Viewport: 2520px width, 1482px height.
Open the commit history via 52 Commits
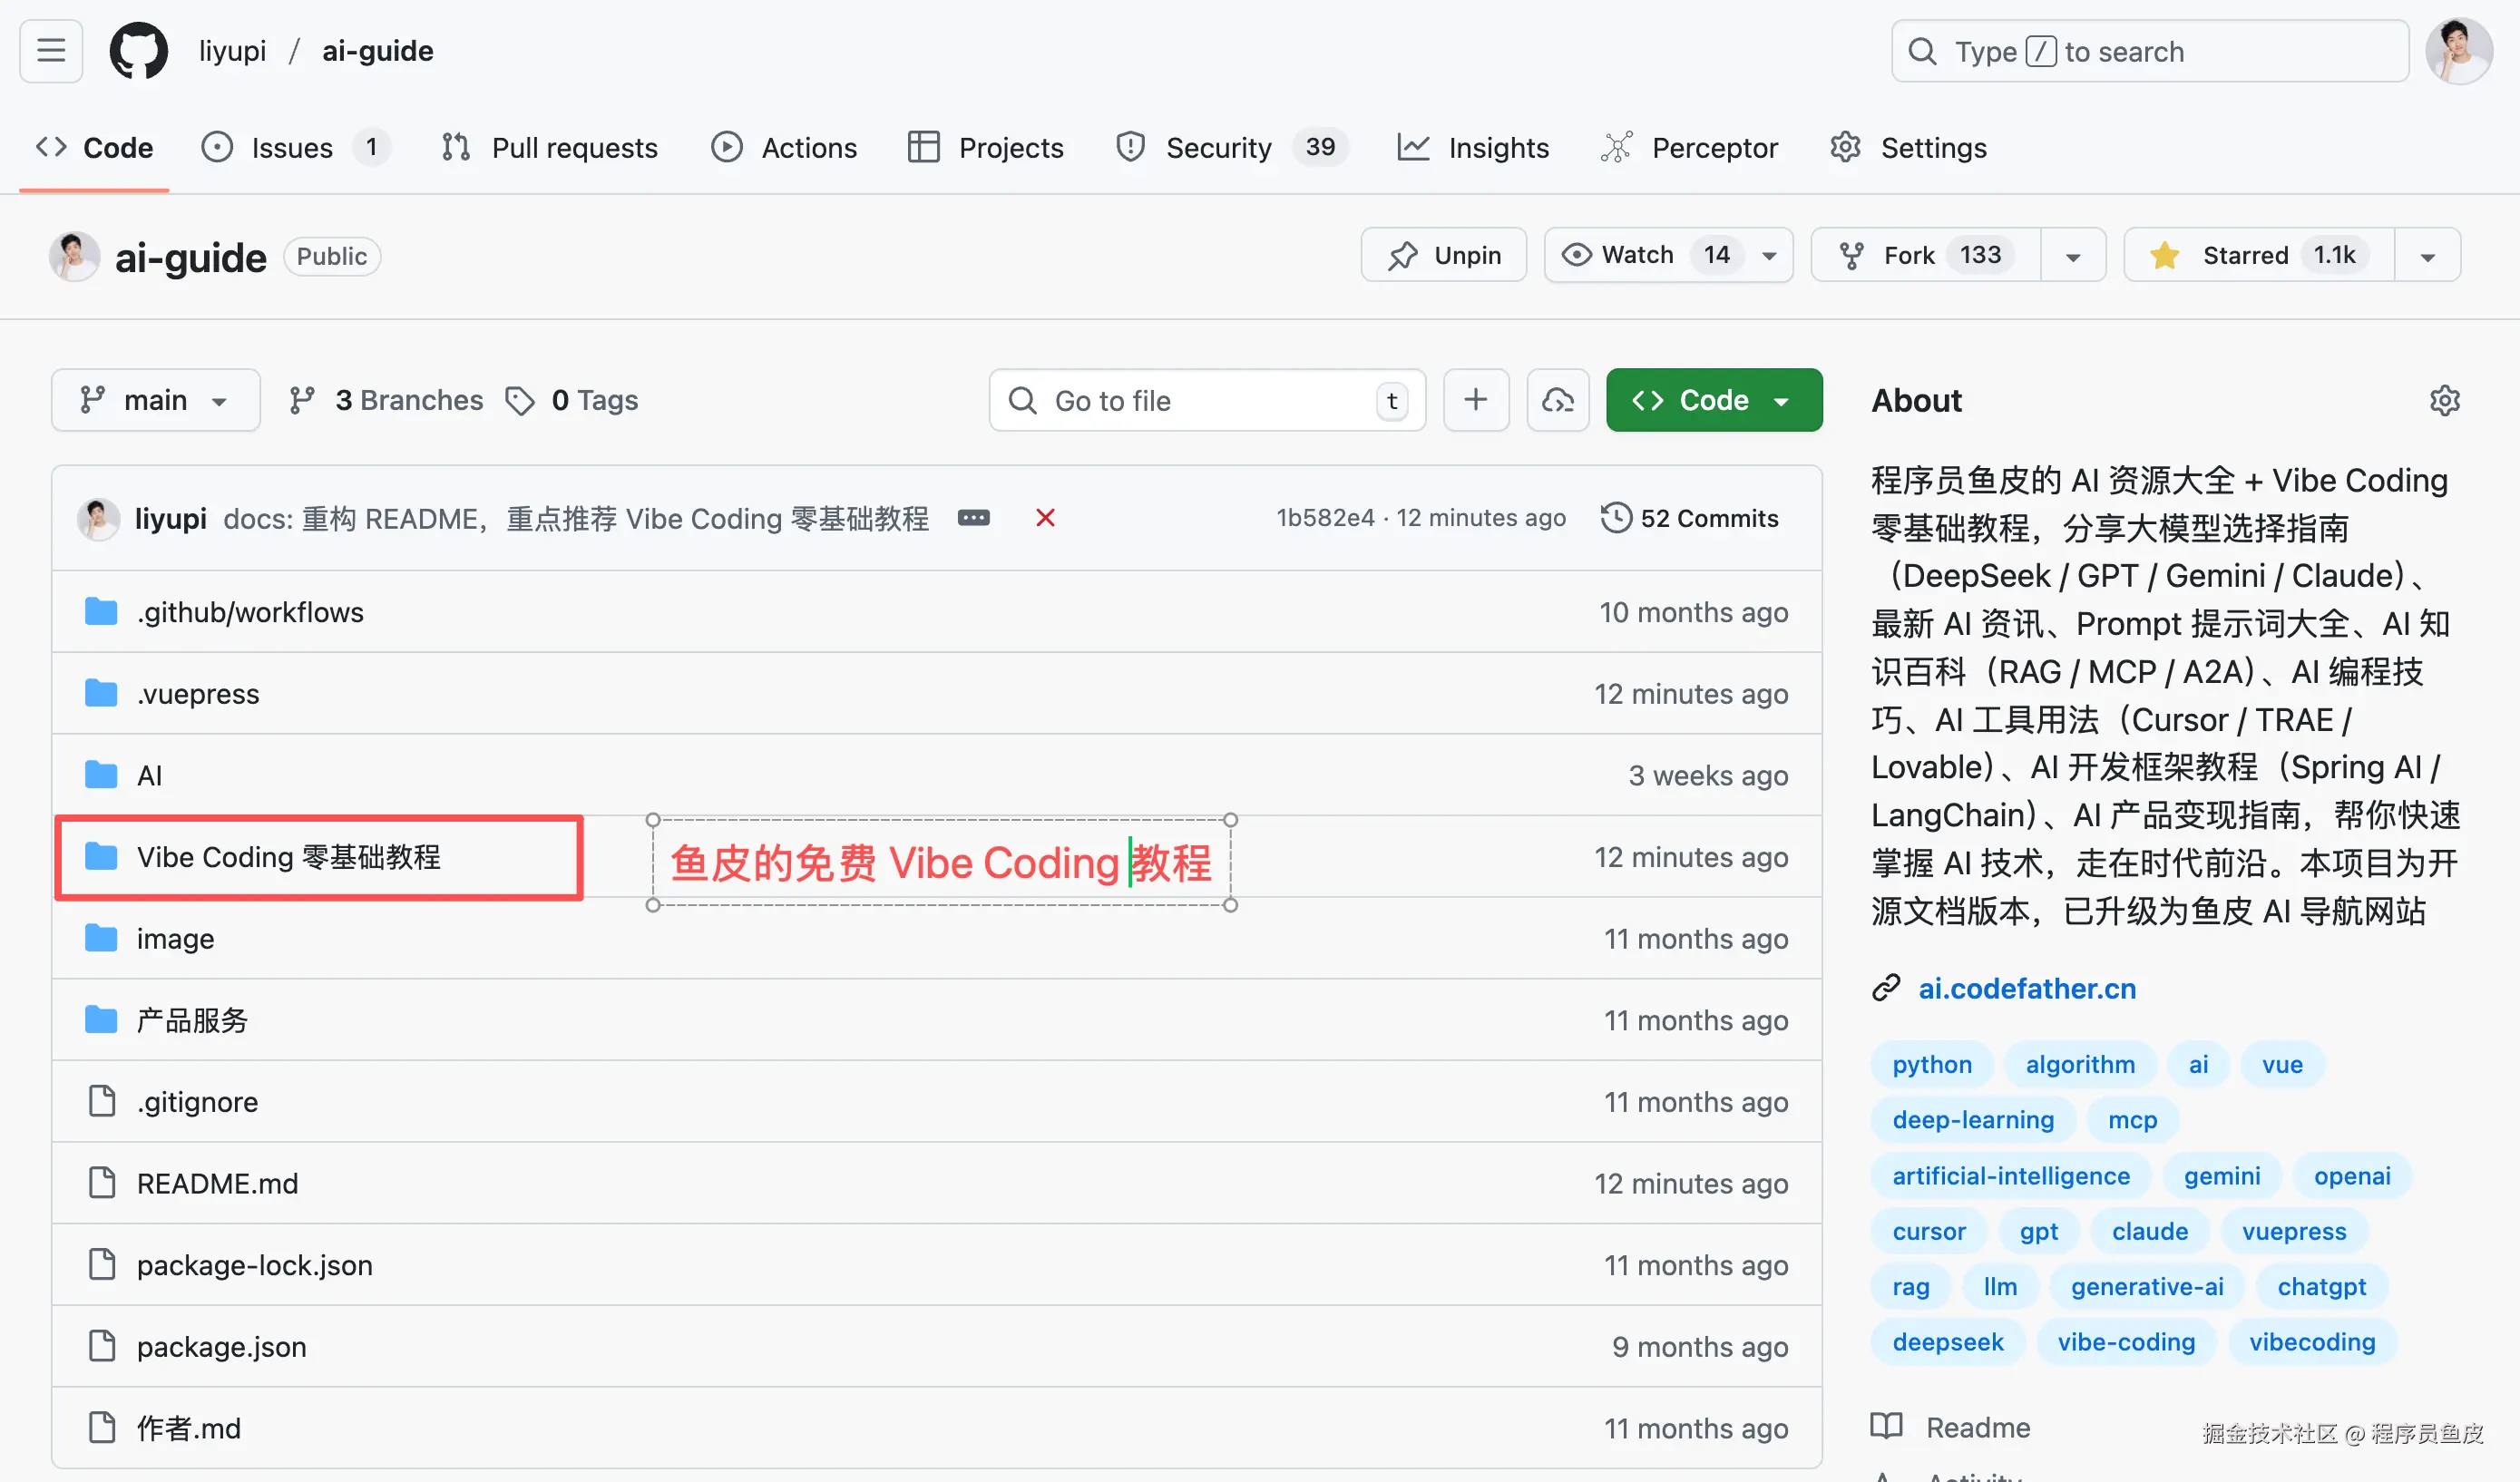[1690, 518]
